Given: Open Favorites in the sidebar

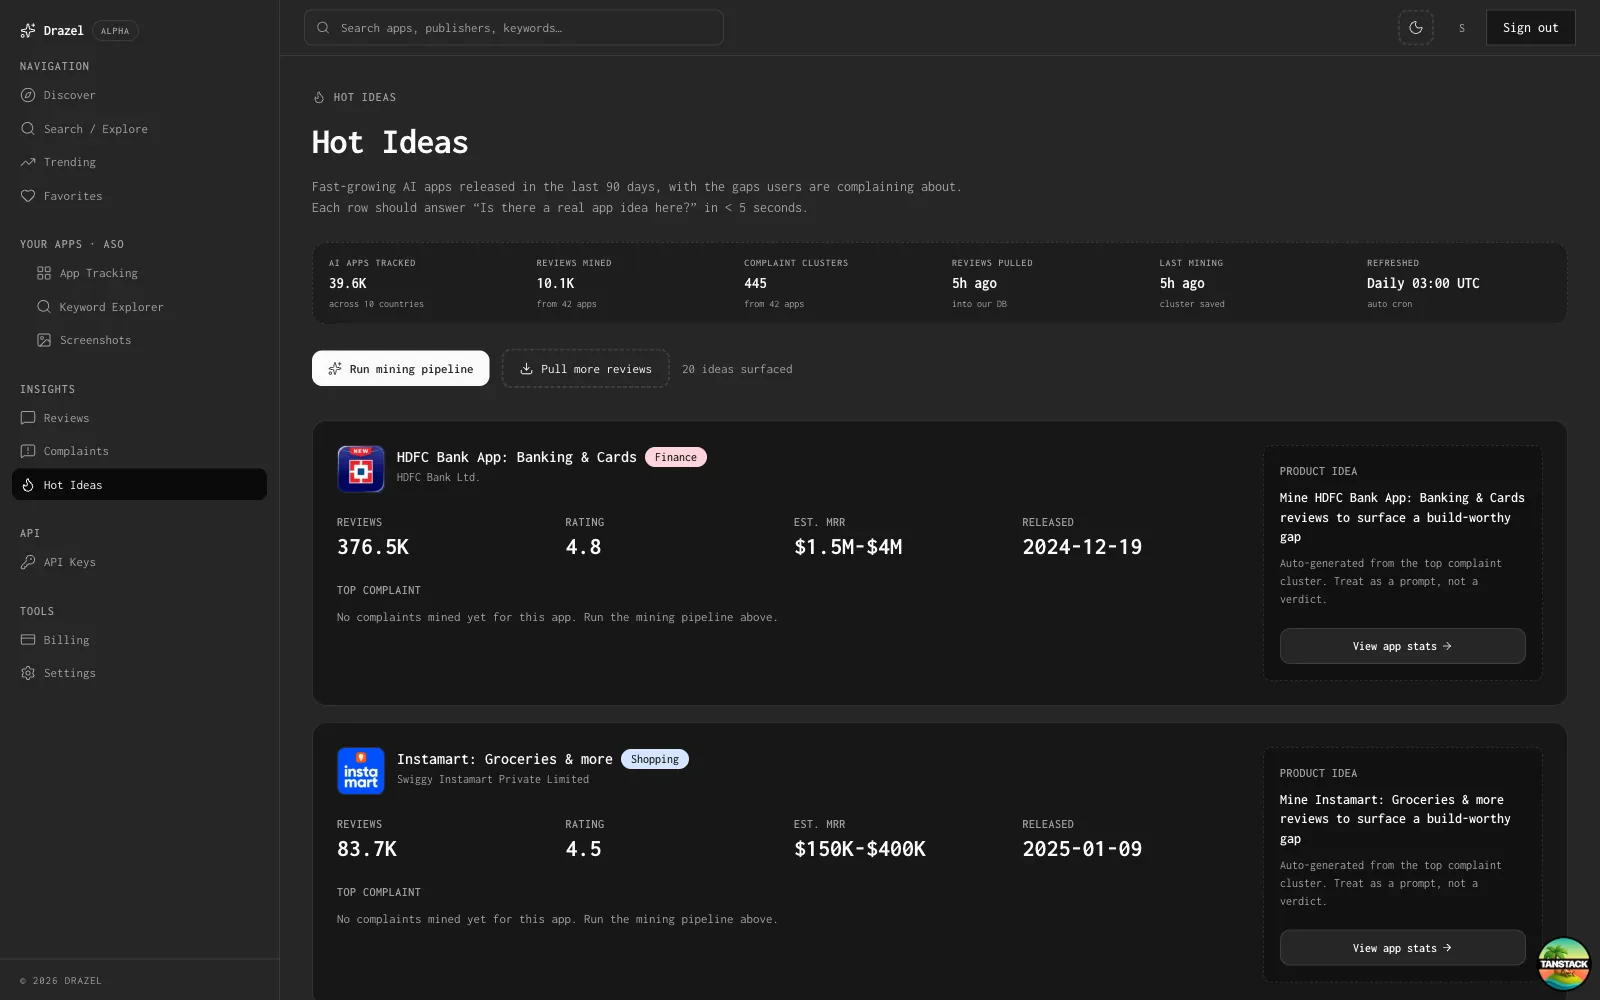Looking at the screenshot, I should [139, 196].
